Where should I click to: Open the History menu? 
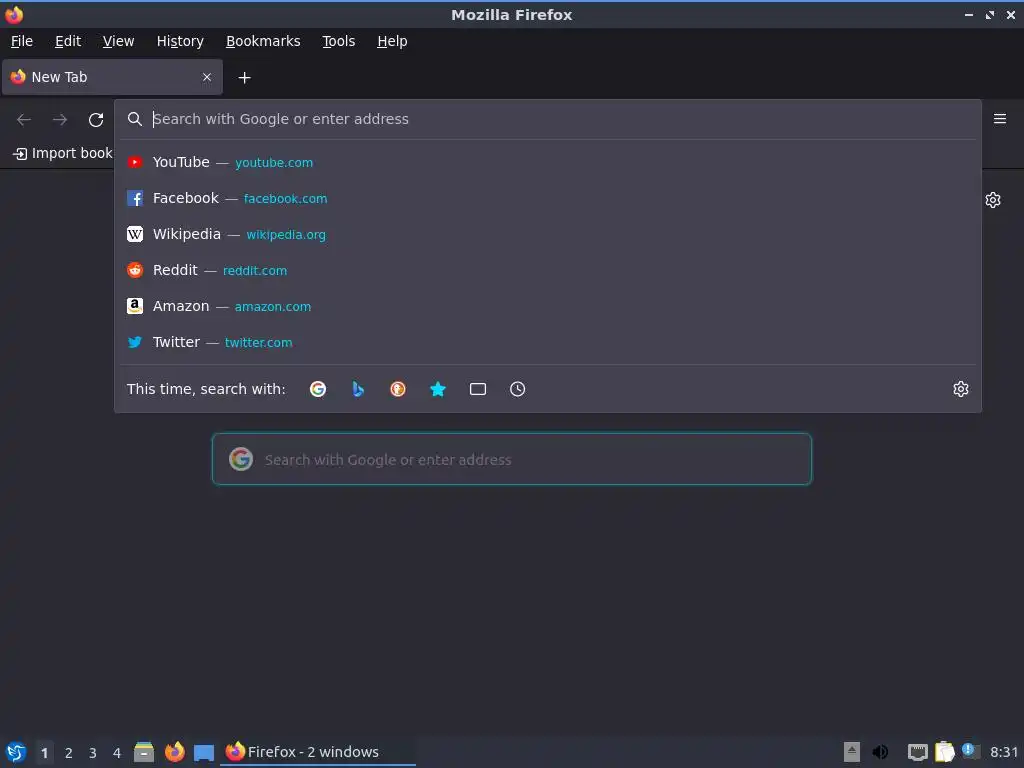coord(180,41)
